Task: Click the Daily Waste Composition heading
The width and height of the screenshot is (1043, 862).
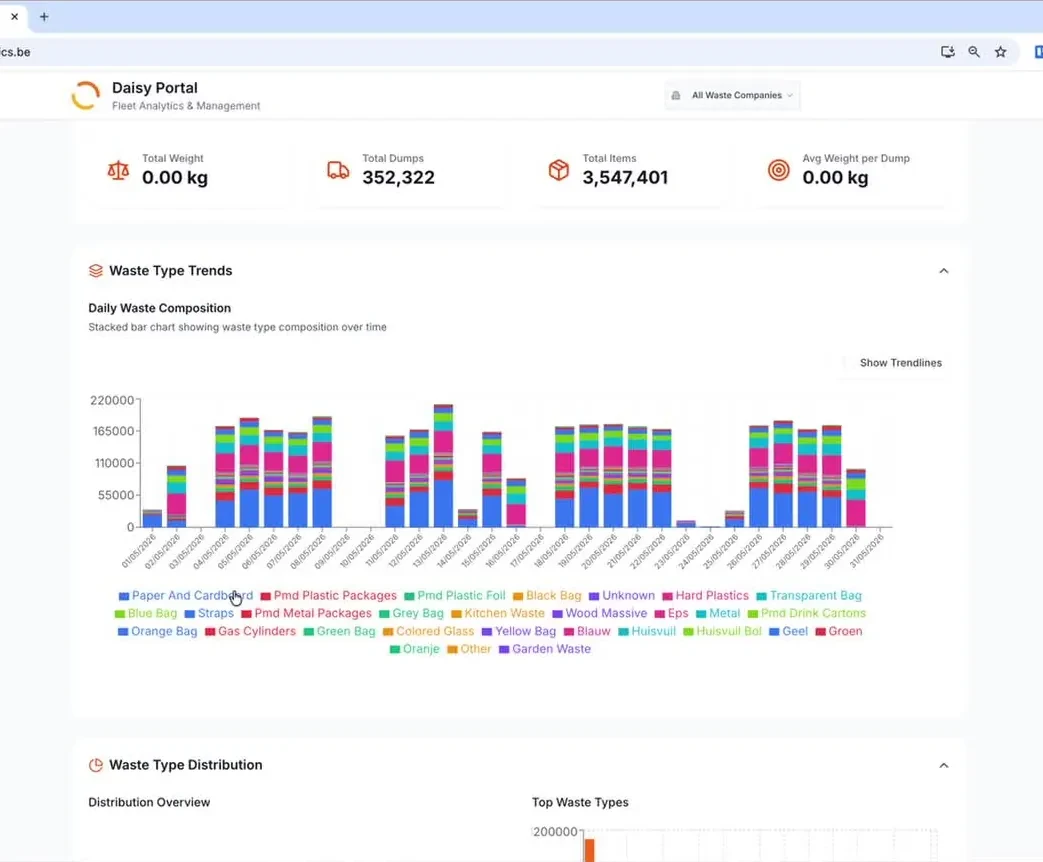Action: [160, 308]
